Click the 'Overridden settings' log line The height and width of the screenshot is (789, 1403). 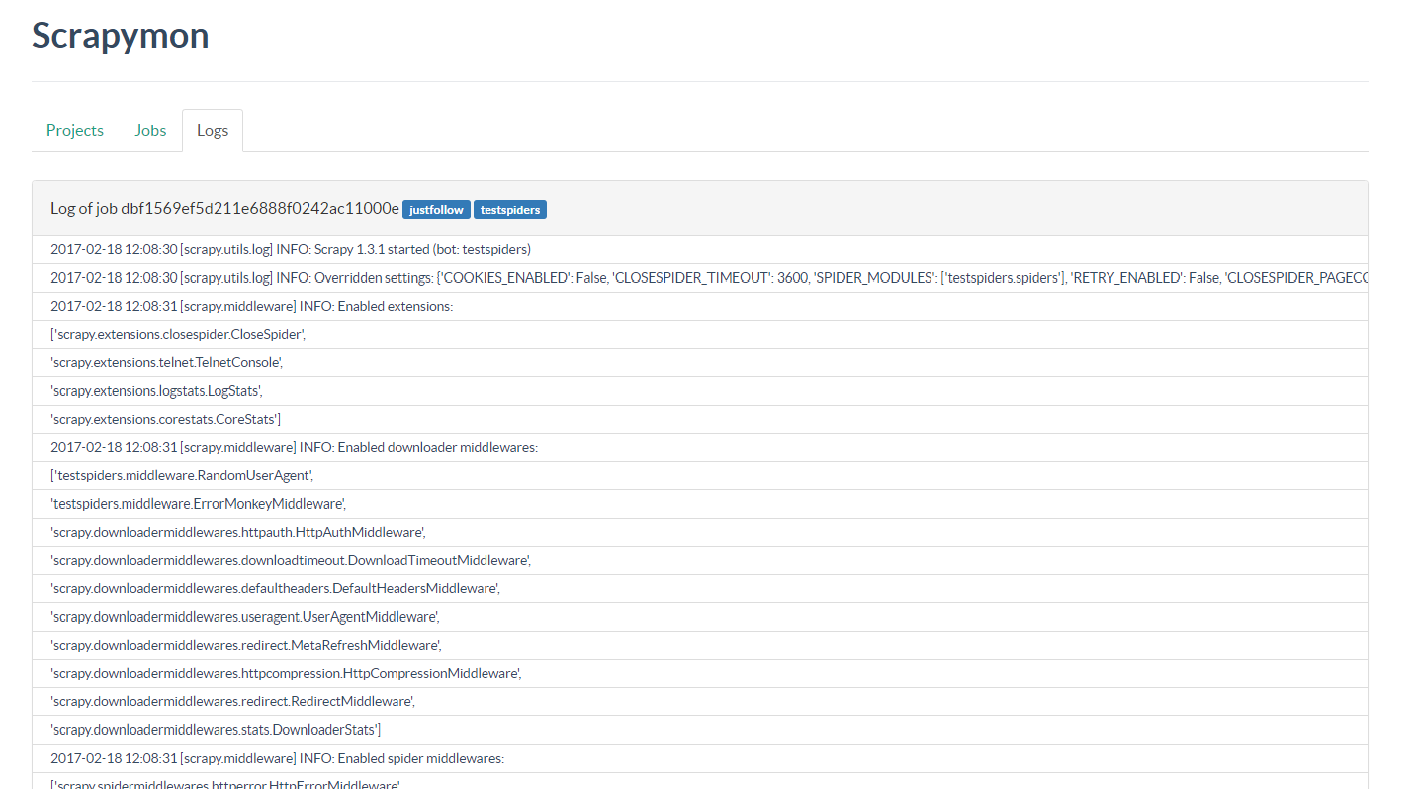tap(700, 278)
